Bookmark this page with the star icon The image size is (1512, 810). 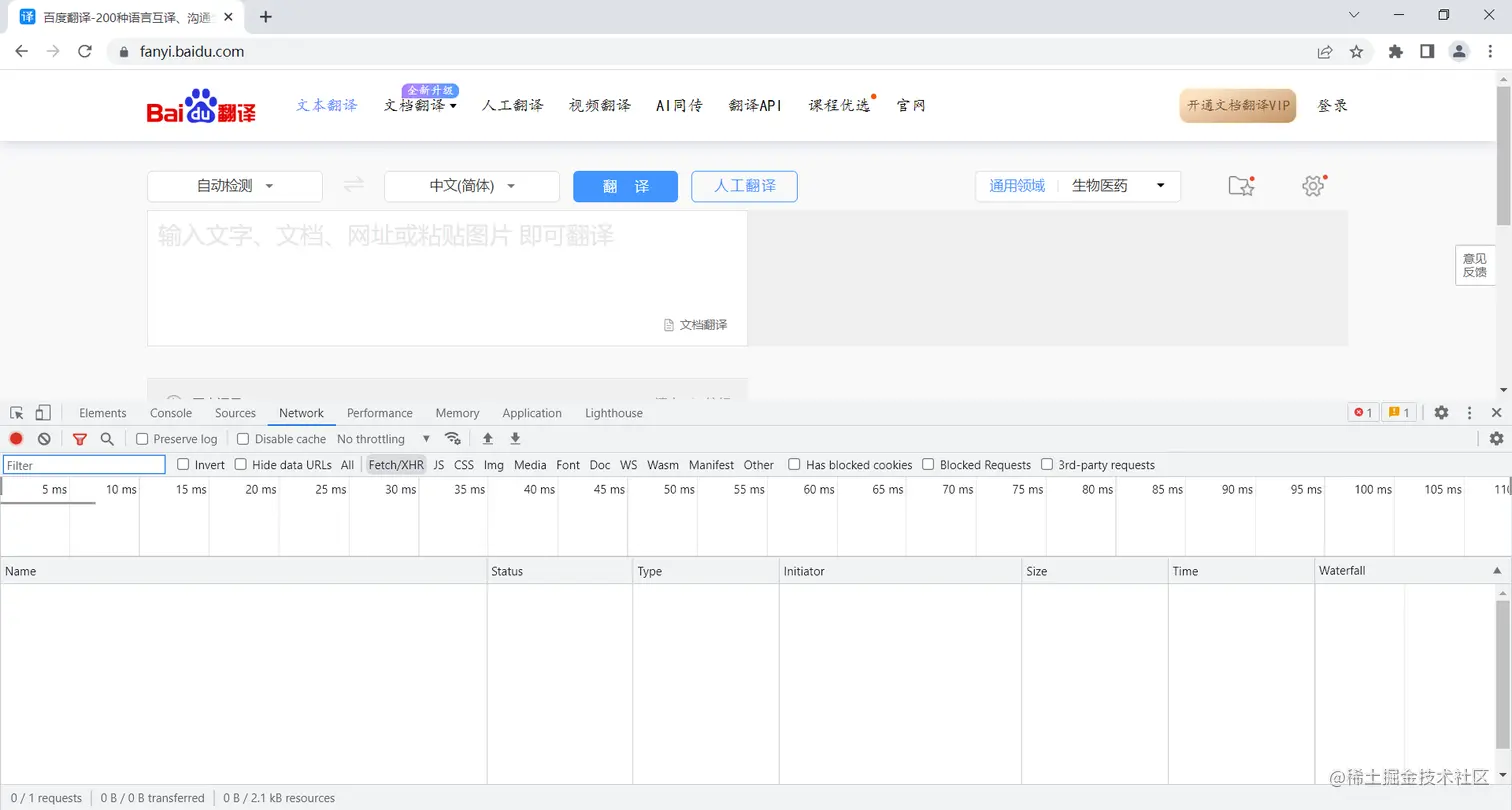pyautogui.click(x=1356, y=52)
